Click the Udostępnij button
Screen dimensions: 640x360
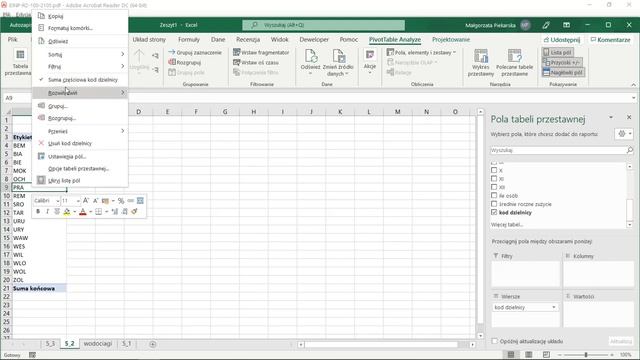[562, 40]
